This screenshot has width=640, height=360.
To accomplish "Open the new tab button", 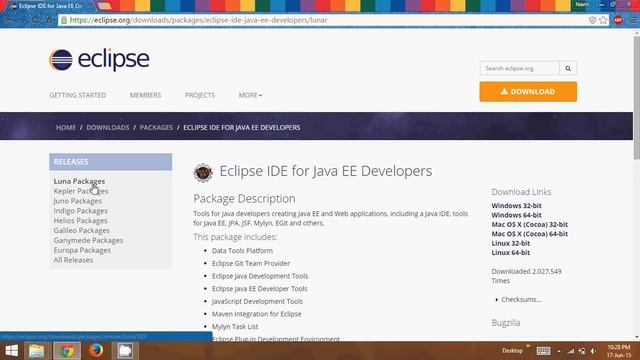I will pos(104,6).
